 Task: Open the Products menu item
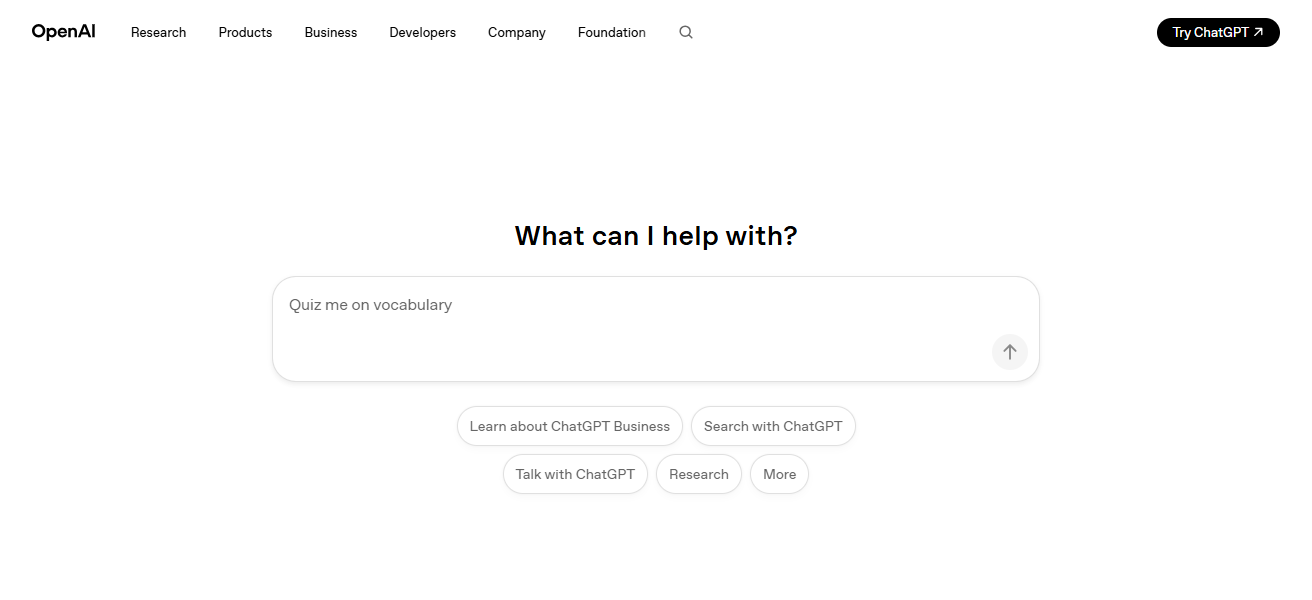tap(244, 32)
